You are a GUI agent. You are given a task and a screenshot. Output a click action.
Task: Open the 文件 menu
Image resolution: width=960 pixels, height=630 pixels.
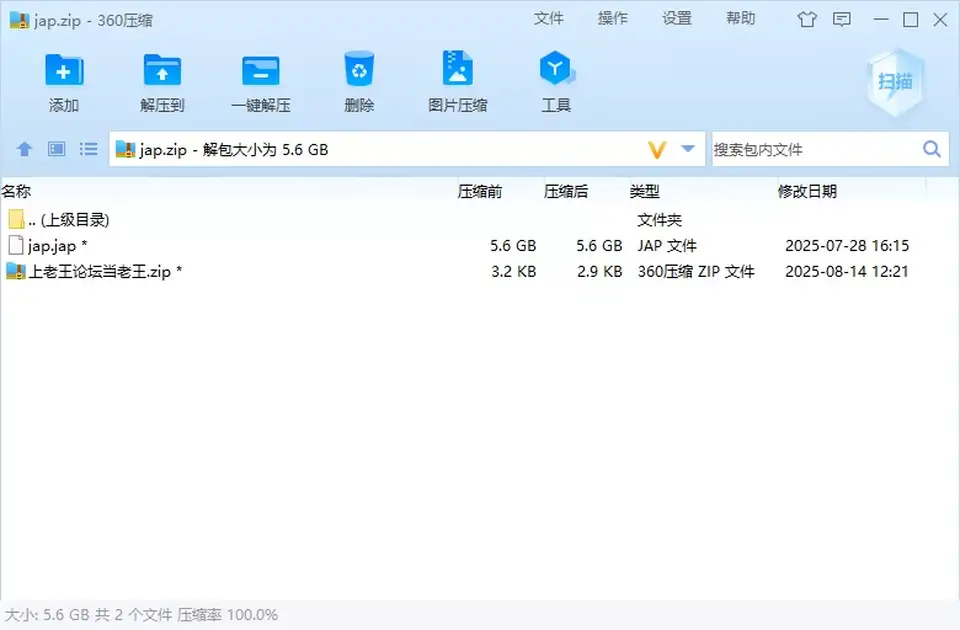[549, 18]
